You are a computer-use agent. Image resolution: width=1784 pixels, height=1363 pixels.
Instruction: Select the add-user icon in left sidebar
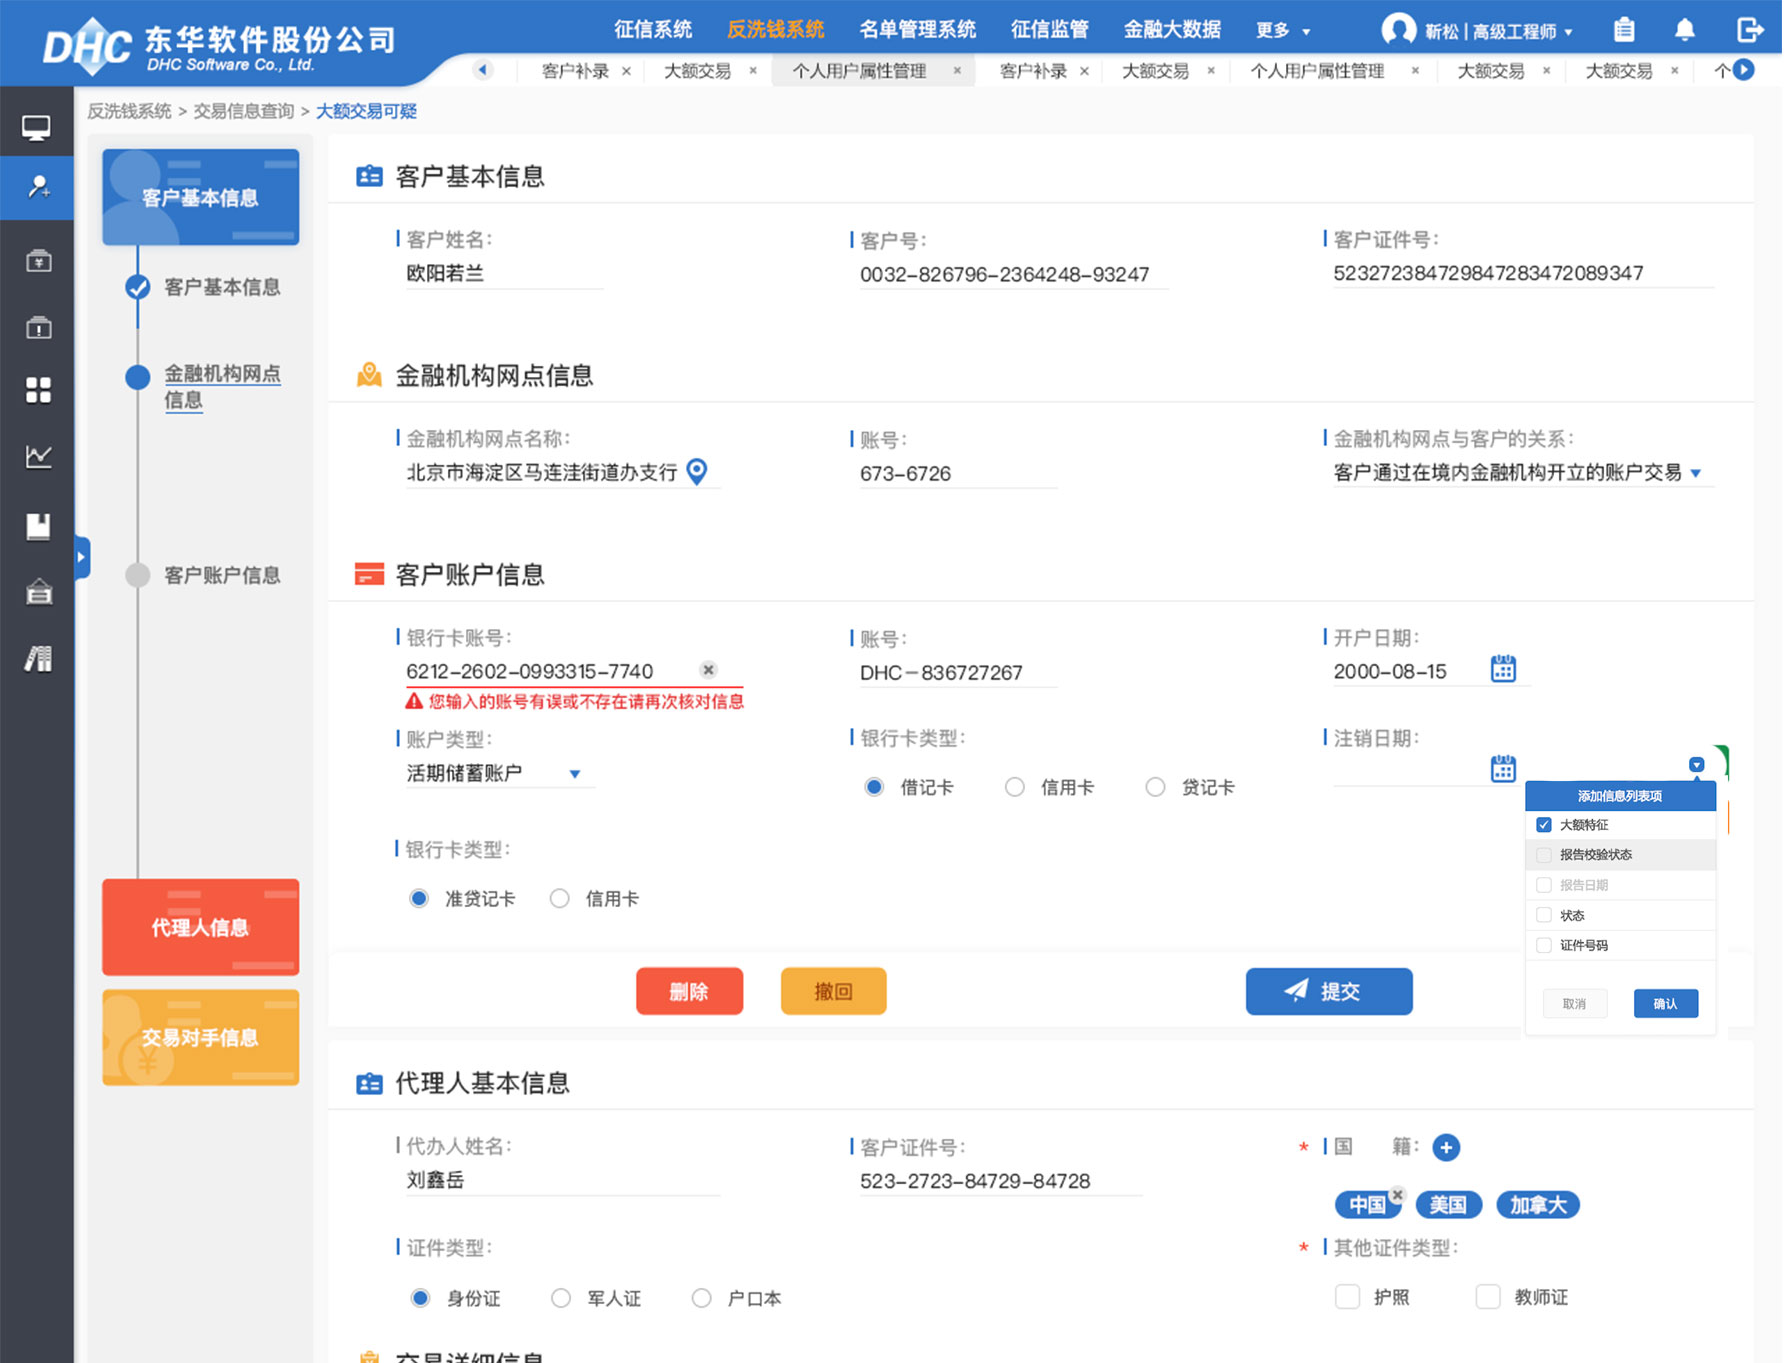(x=37, y=188)
